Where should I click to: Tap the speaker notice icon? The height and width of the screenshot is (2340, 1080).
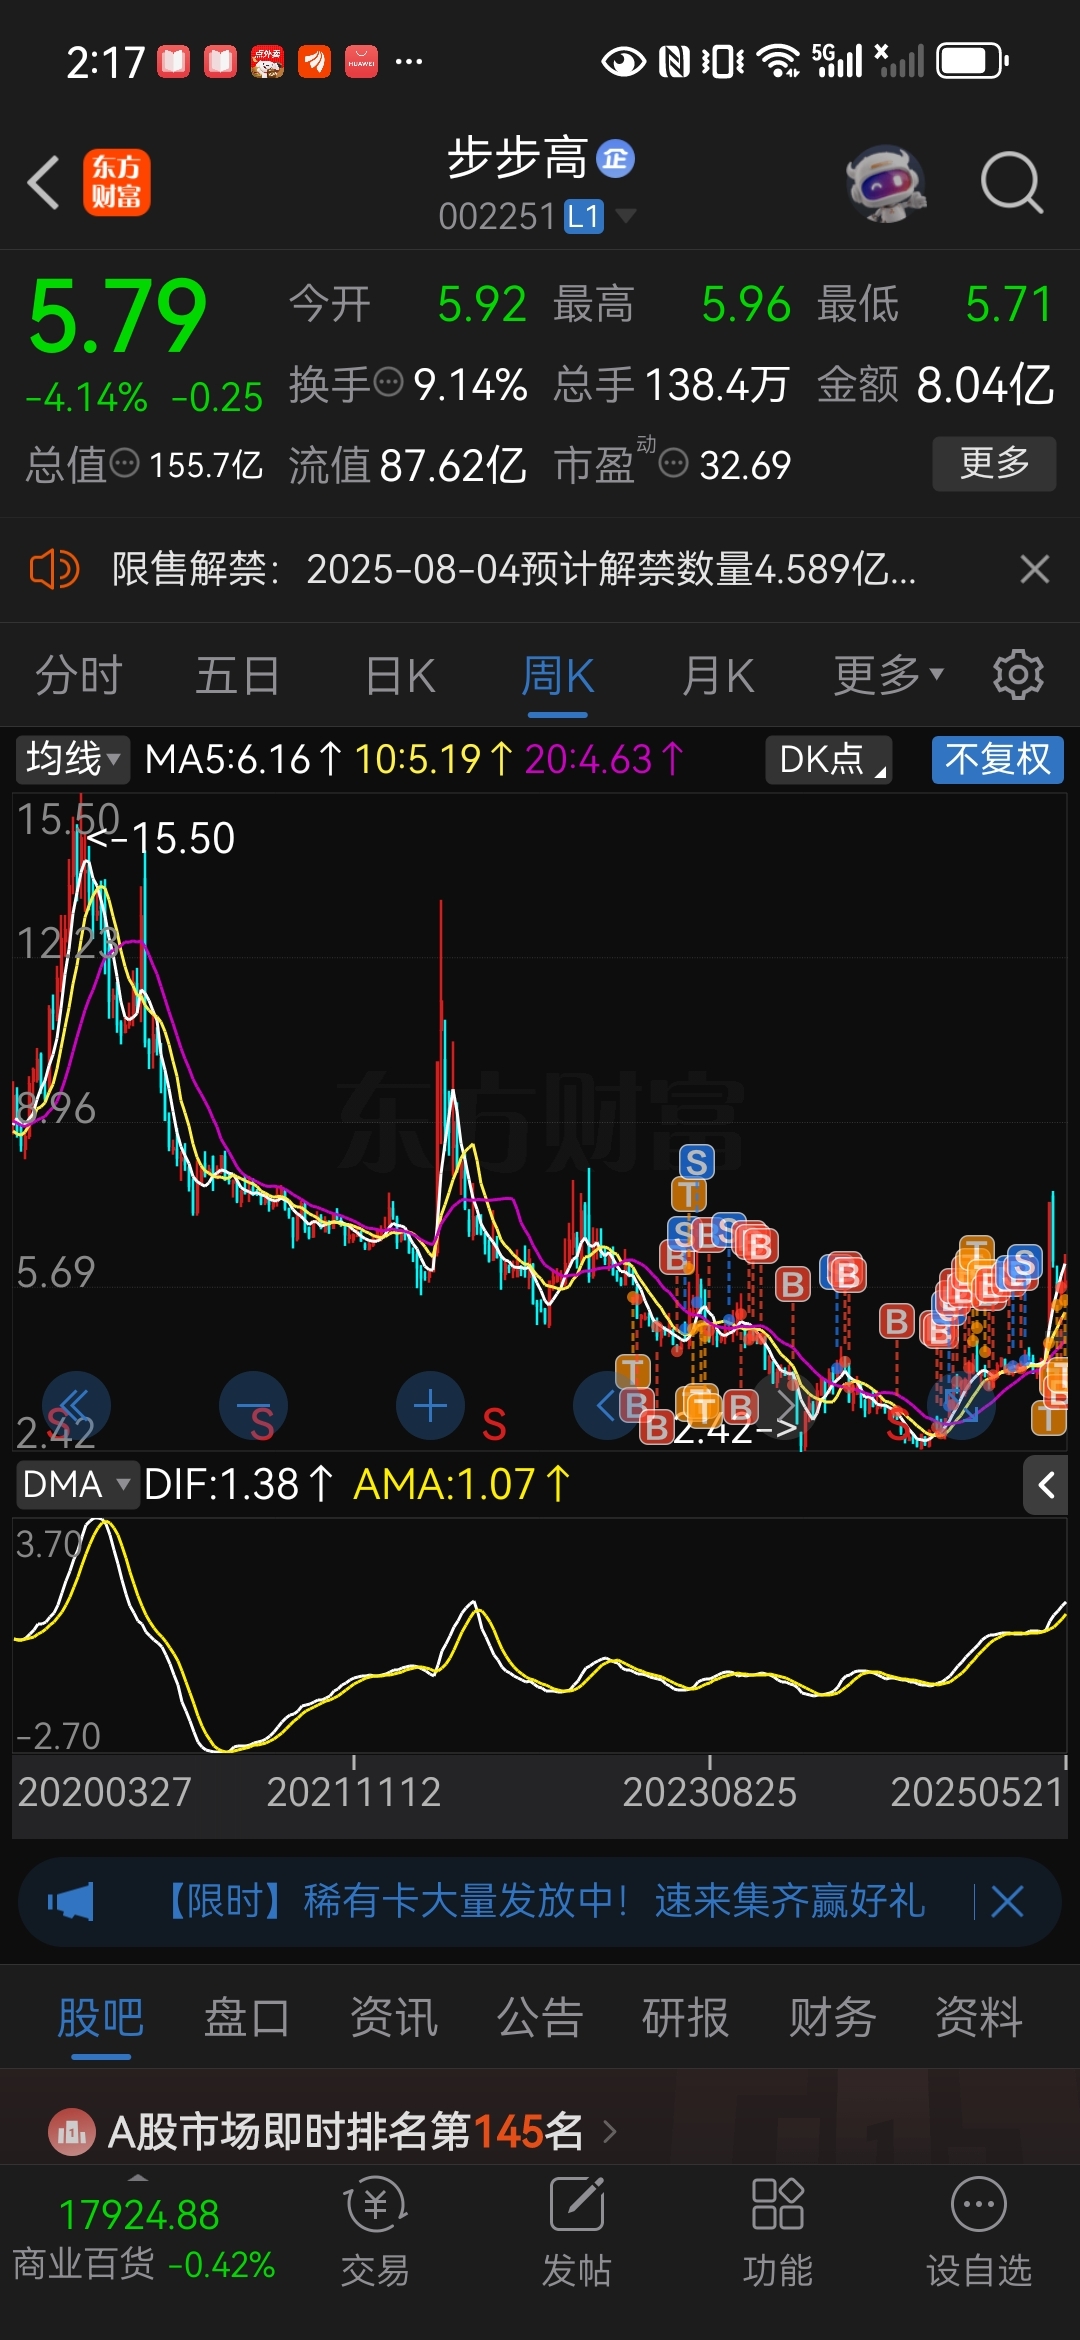[x=54, y=570]
